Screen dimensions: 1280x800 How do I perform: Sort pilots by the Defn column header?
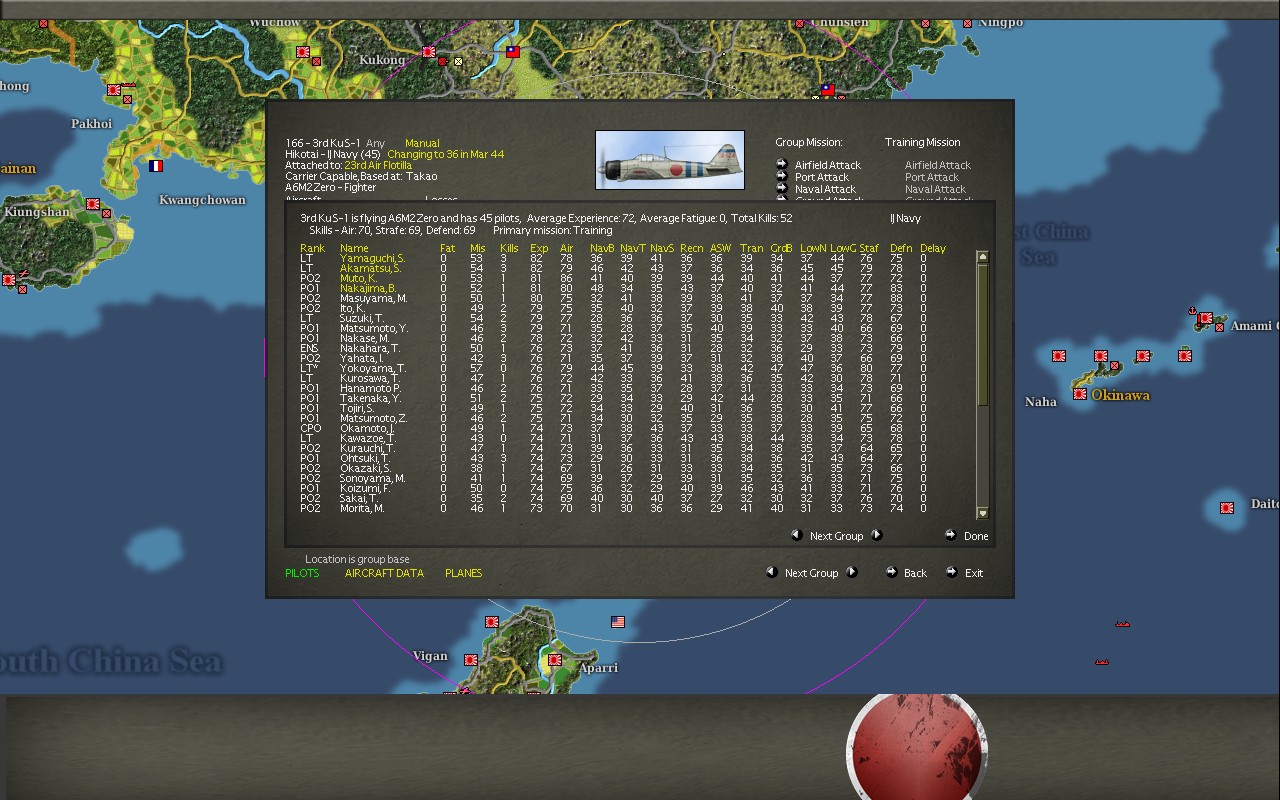[x=901, y=248]
